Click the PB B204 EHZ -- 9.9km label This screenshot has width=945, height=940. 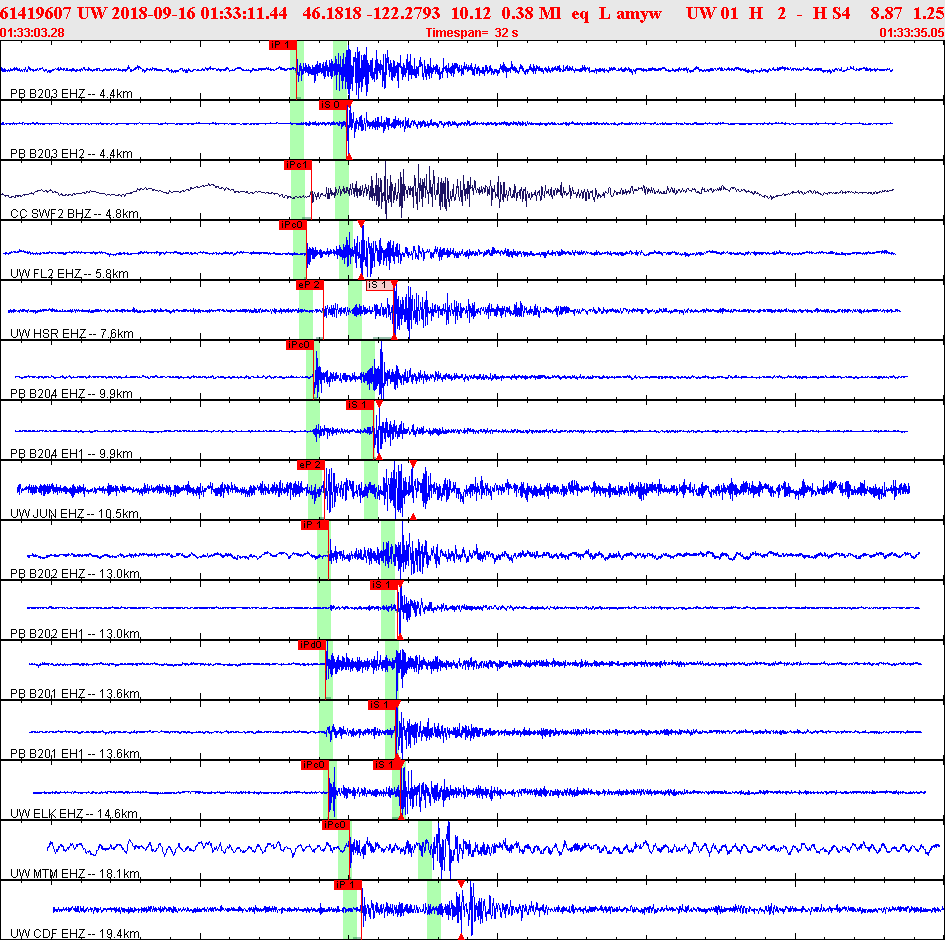tap(71, 393)
